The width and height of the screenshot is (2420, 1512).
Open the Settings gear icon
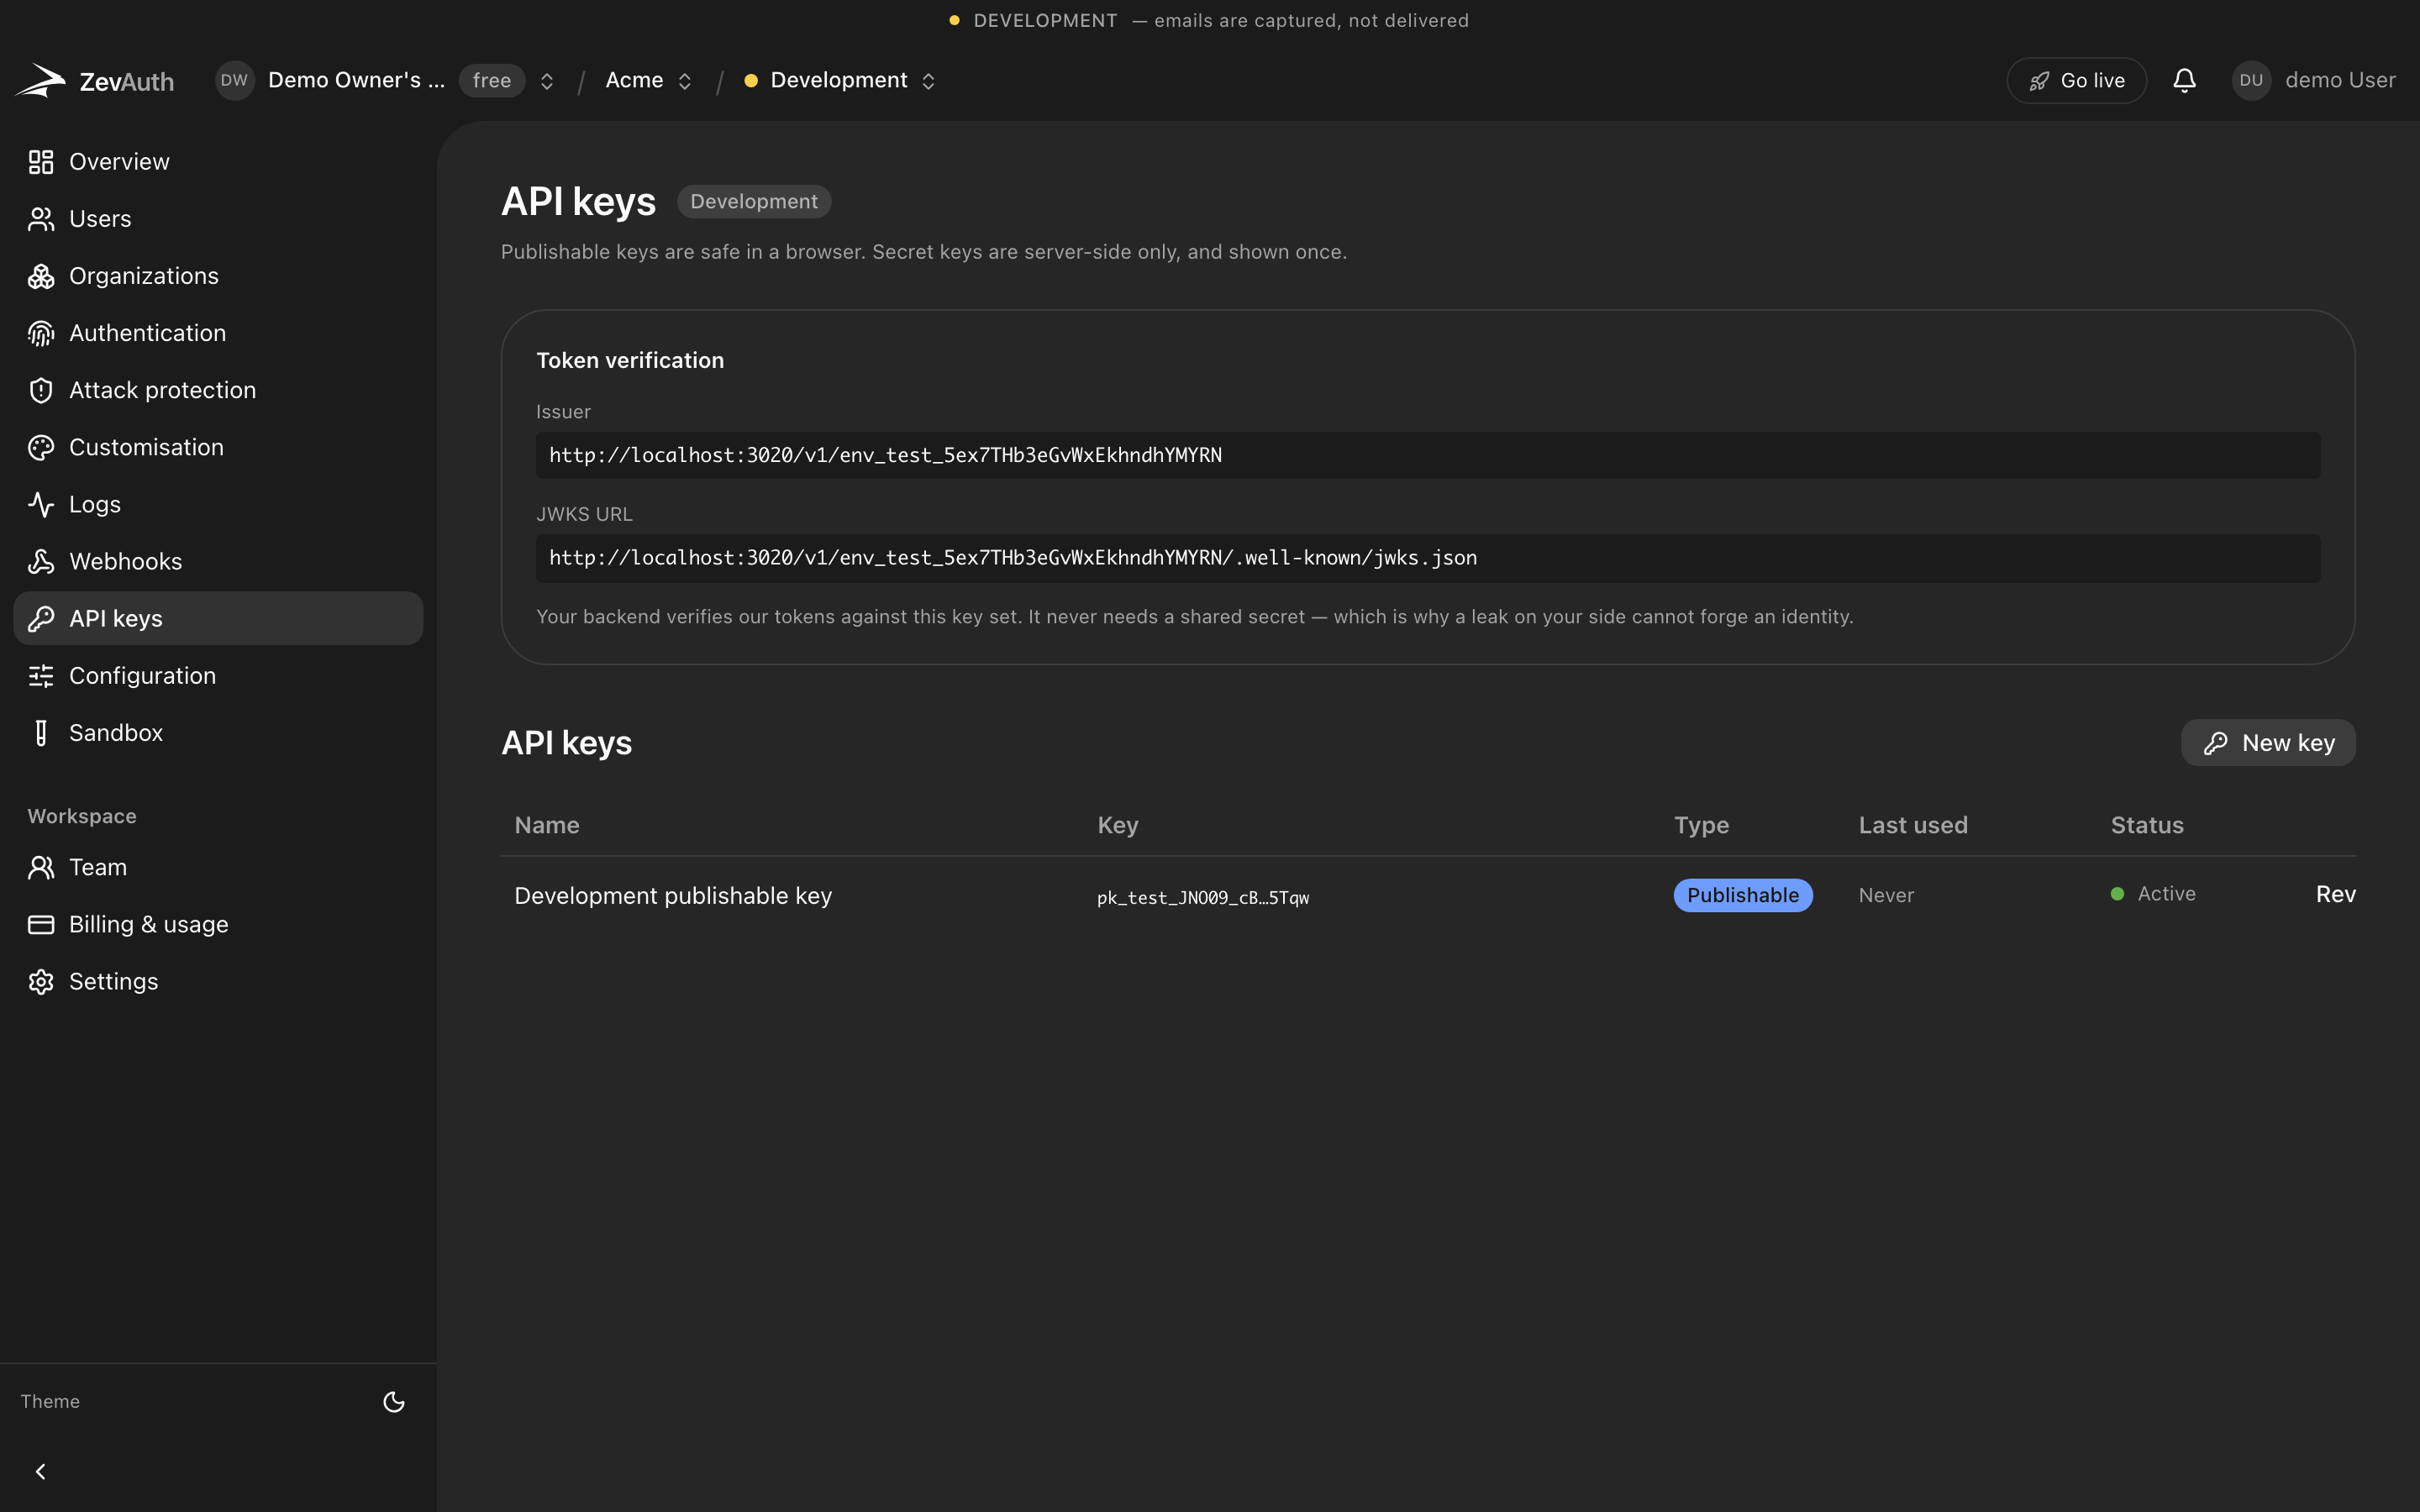tap(41, 981)
